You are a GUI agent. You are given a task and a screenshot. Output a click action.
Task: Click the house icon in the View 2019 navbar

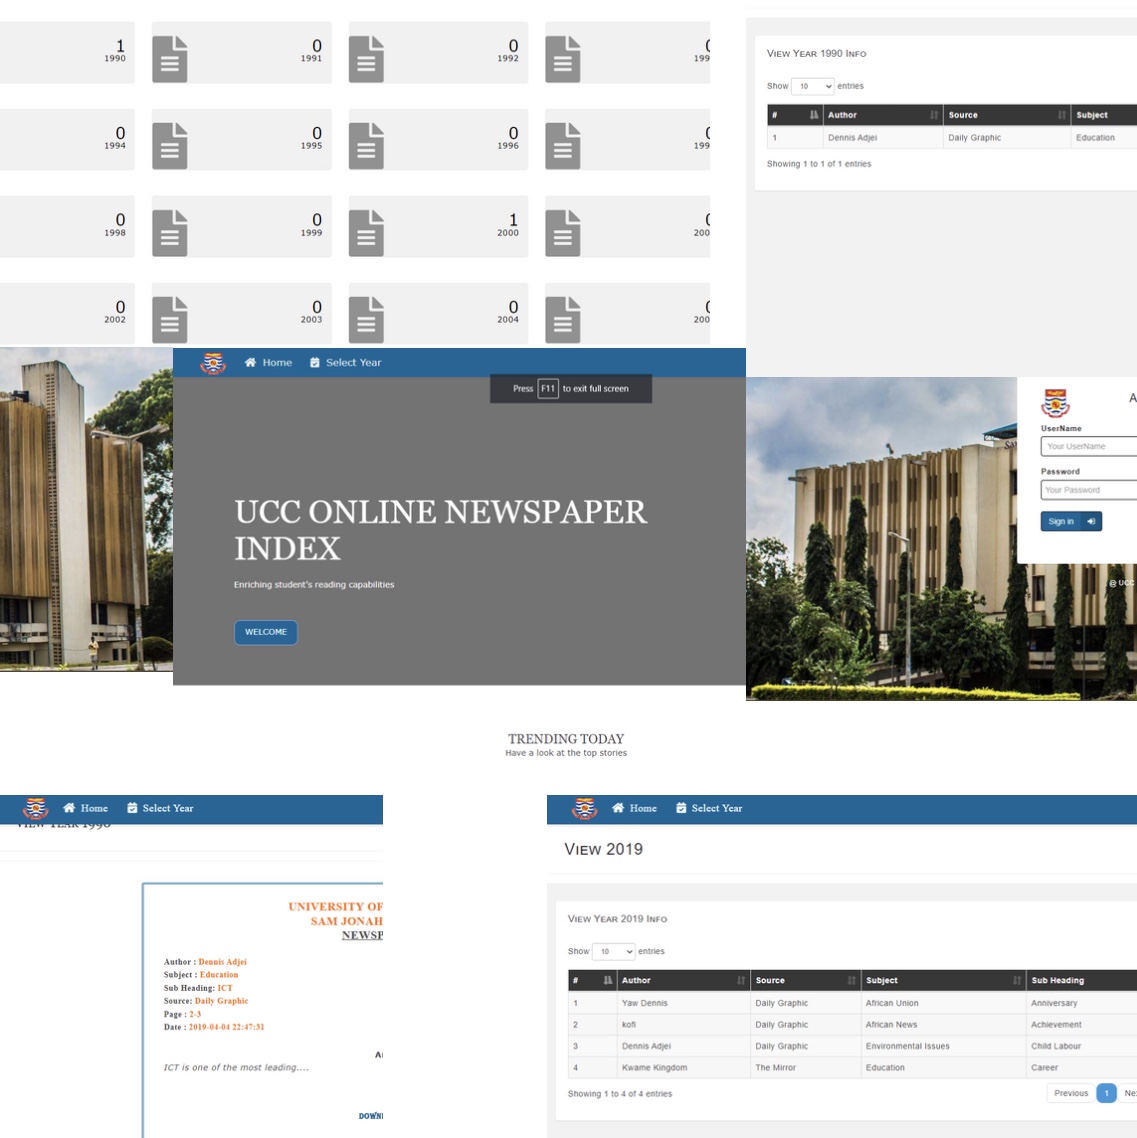(x=618, y=808)
